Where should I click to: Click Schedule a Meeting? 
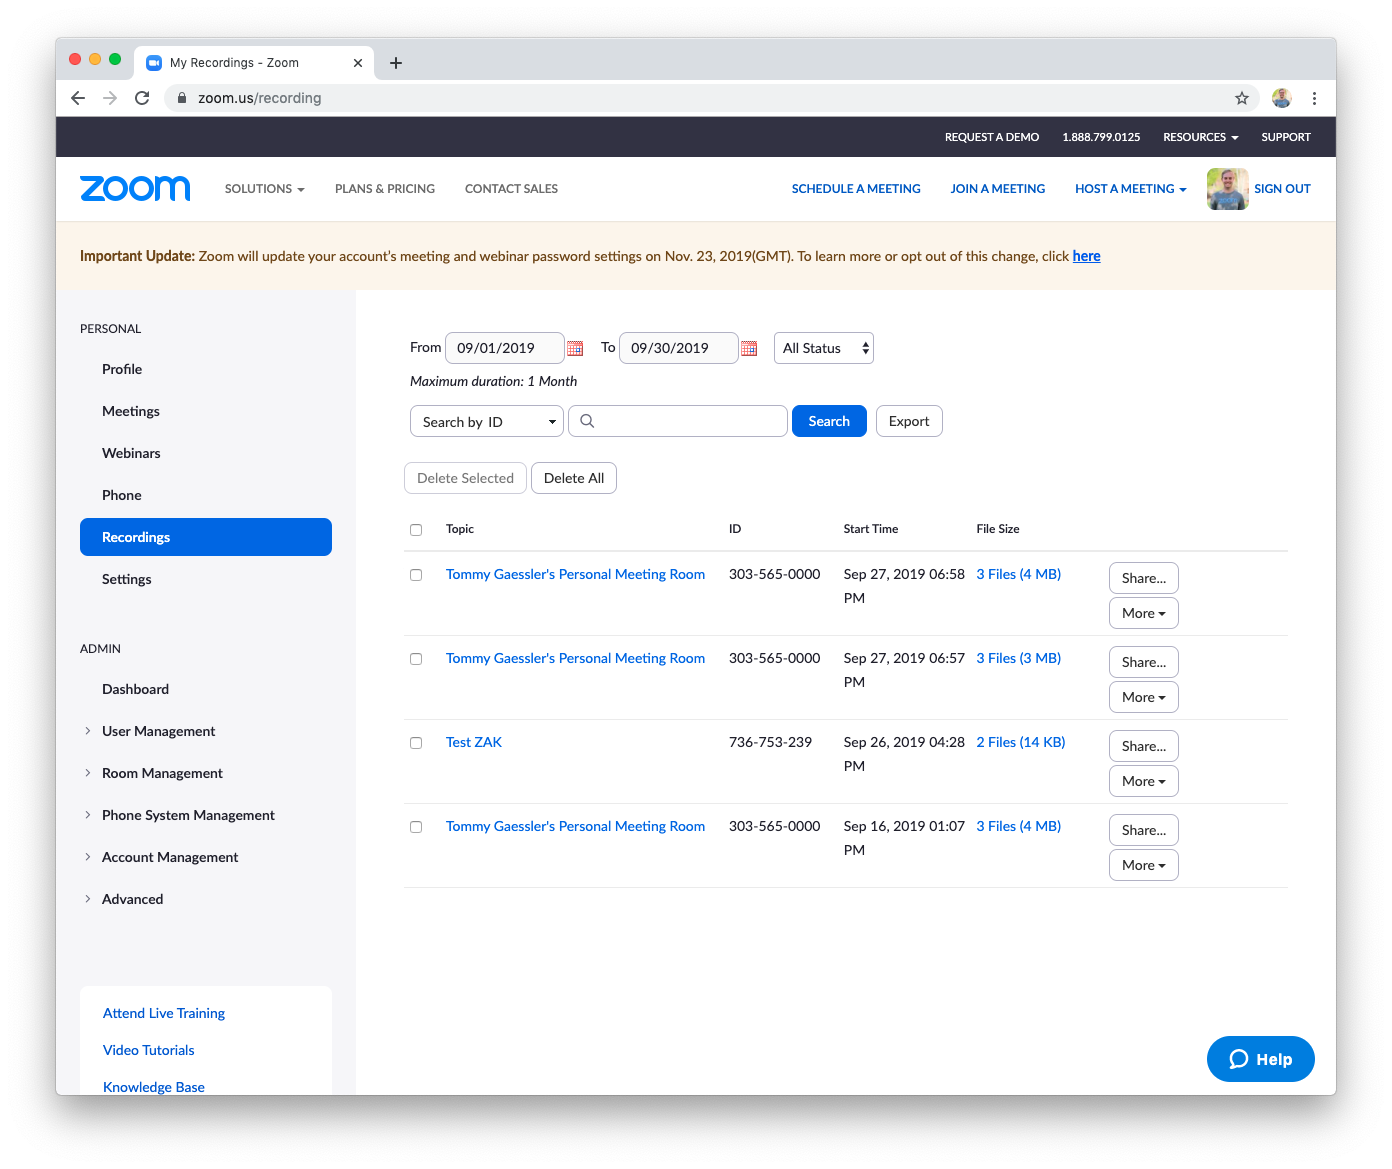856,189
